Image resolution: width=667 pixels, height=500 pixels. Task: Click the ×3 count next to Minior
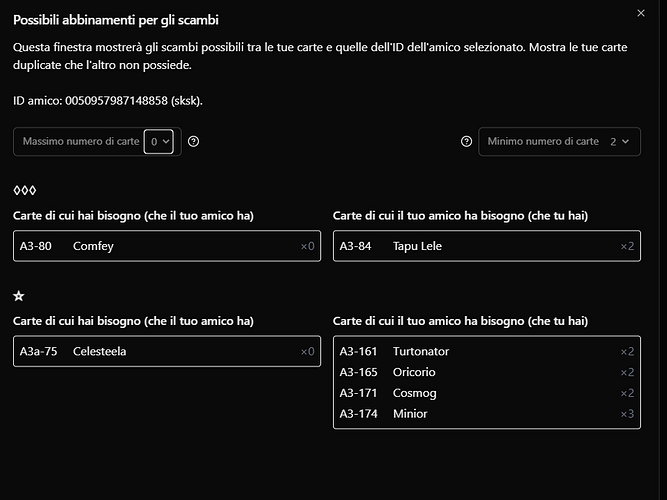click(x=627, y=414)
